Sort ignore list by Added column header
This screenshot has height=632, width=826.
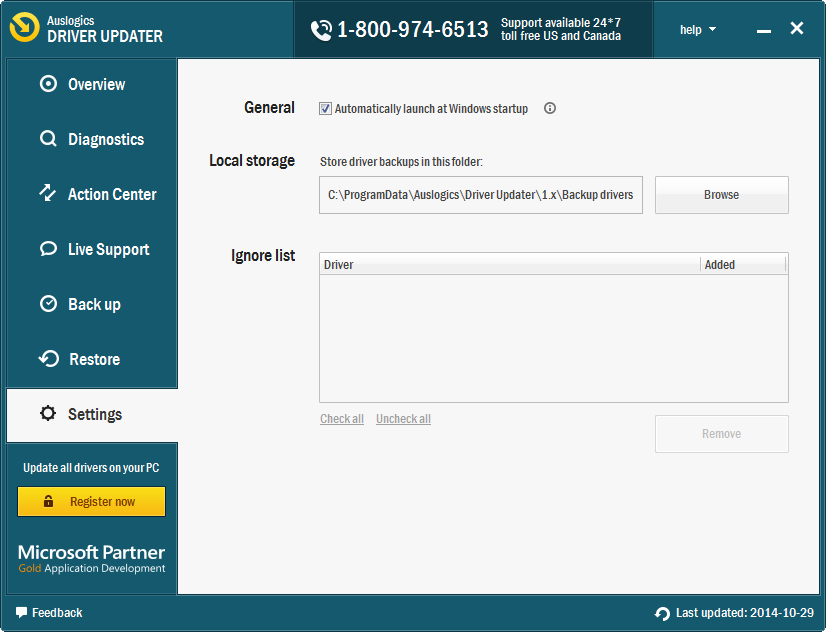(743, 264)
